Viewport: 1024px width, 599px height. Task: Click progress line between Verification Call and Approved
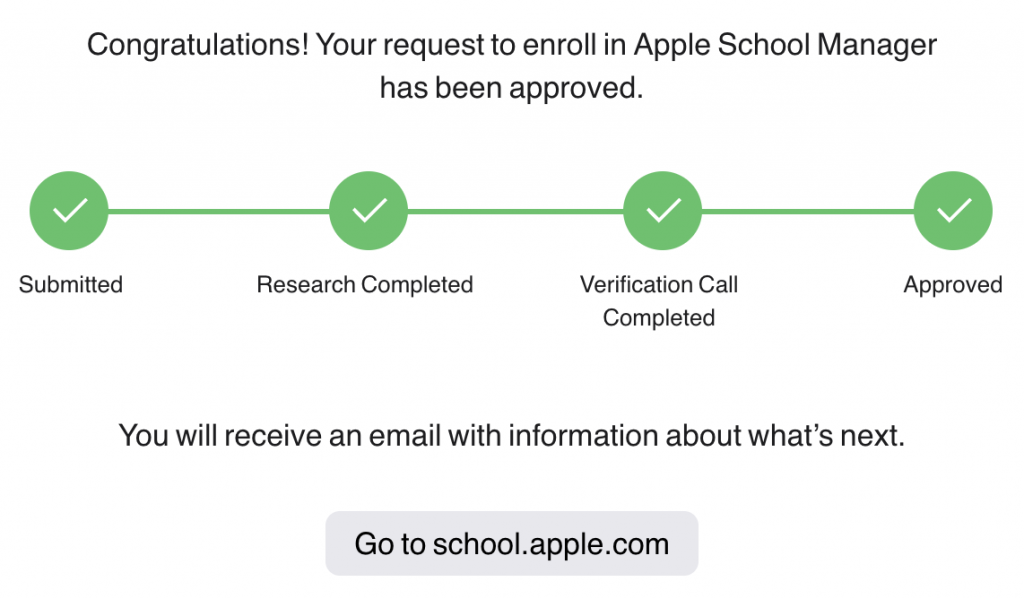(807, 211)
